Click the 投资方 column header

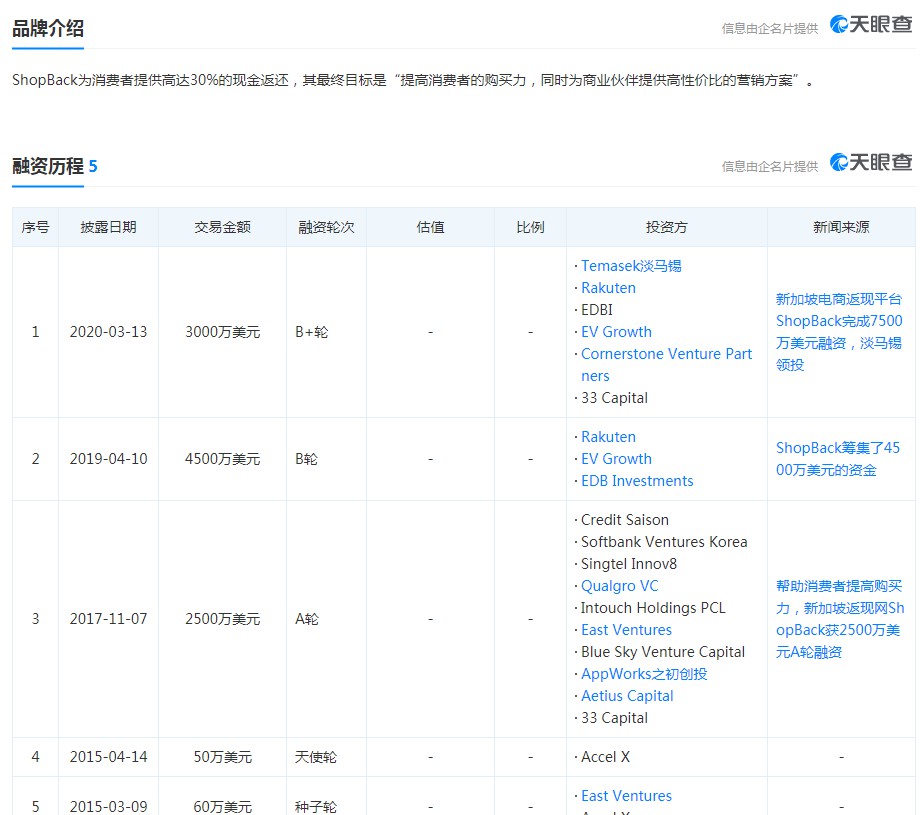(667, 227)
